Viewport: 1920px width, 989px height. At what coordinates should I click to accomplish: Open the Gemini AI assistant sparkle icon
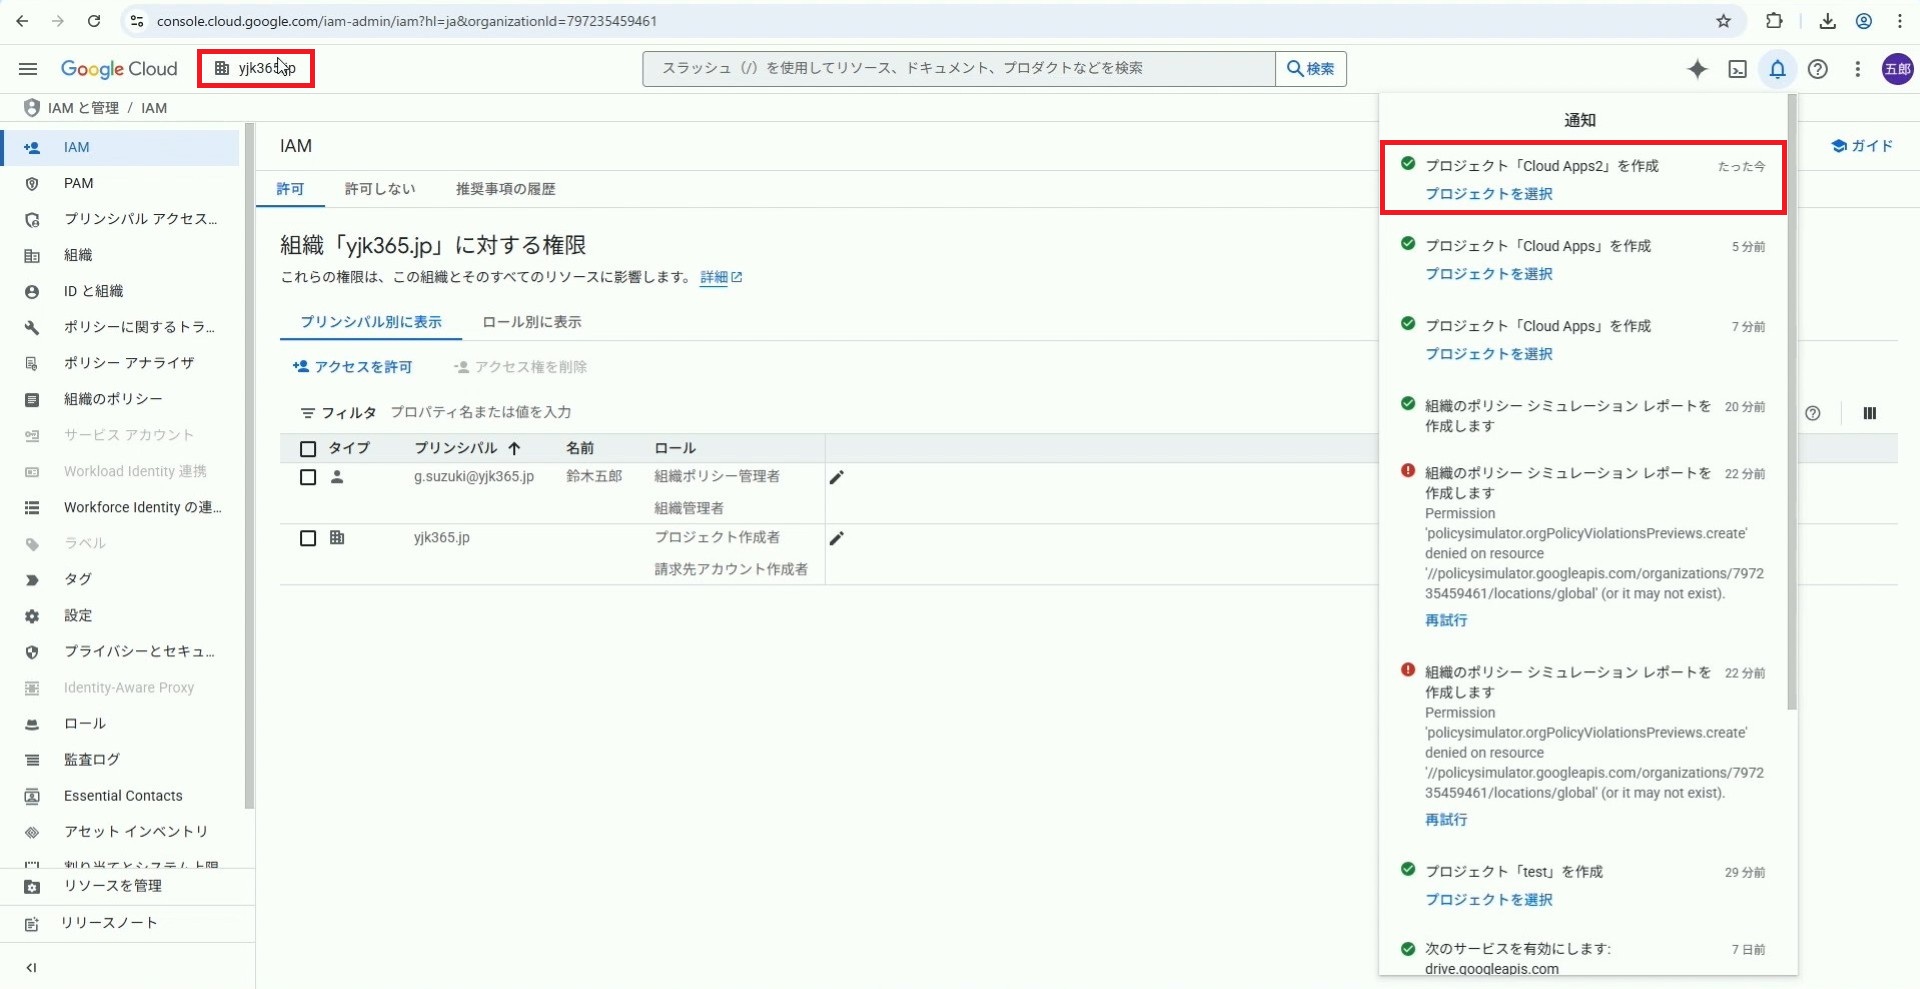pyautogui.click(x=1697, y=69)
